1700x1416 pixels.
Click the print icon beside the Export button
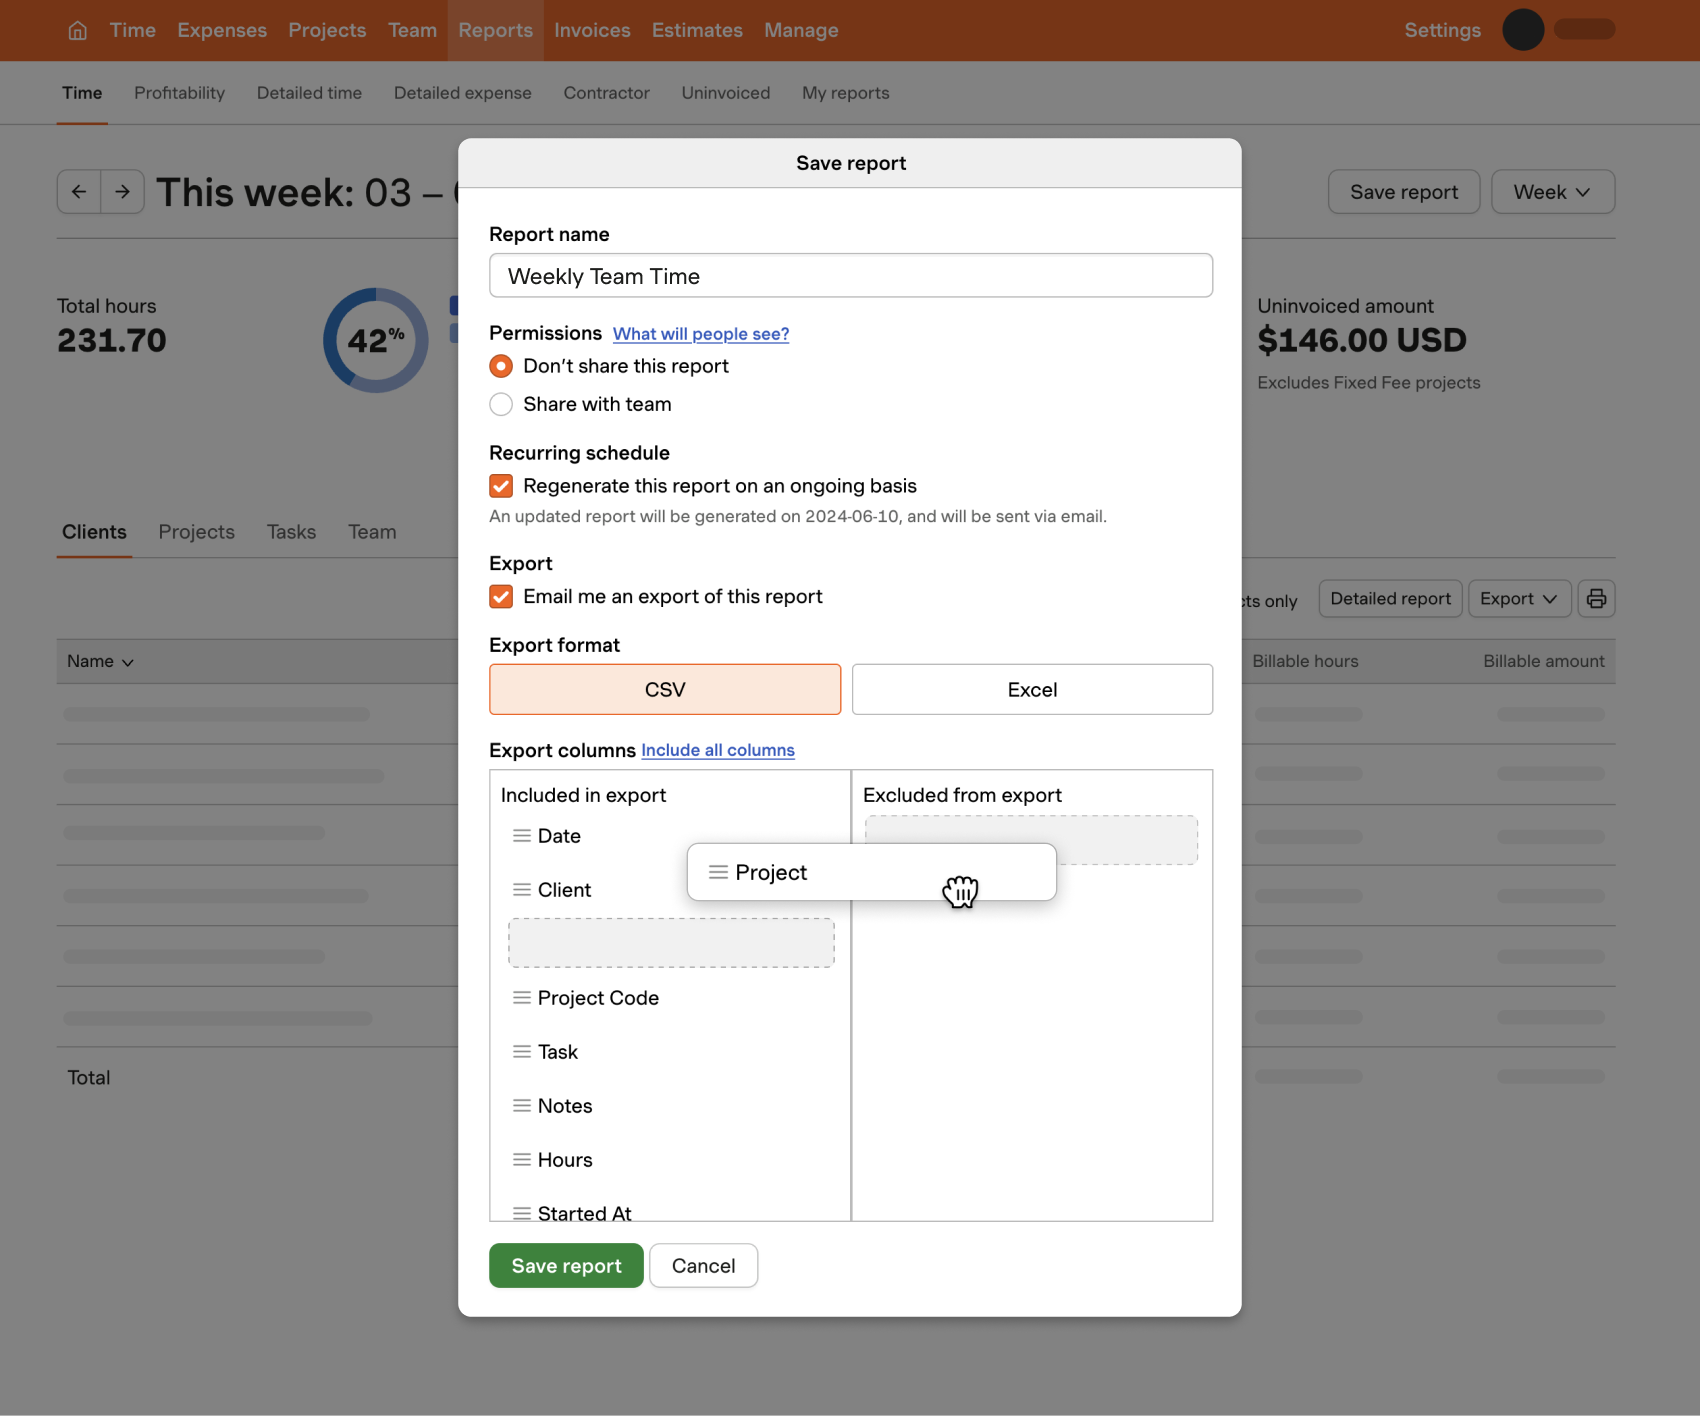coord(1596,598)
